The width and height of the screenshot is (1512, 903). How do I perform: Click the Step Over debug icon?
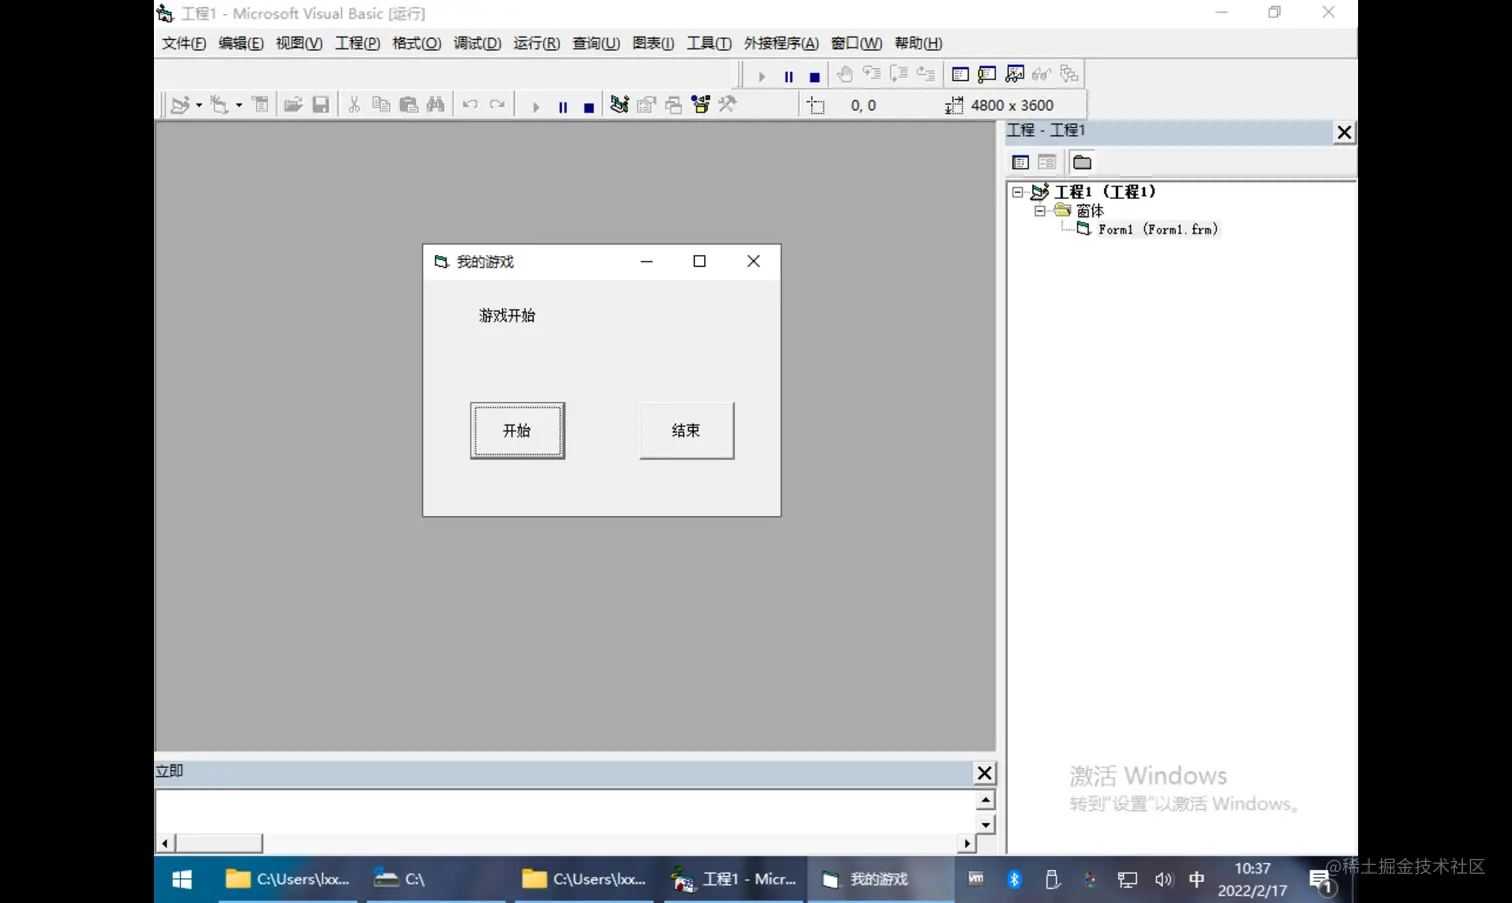pyautogui.click(x=899, y=74)
